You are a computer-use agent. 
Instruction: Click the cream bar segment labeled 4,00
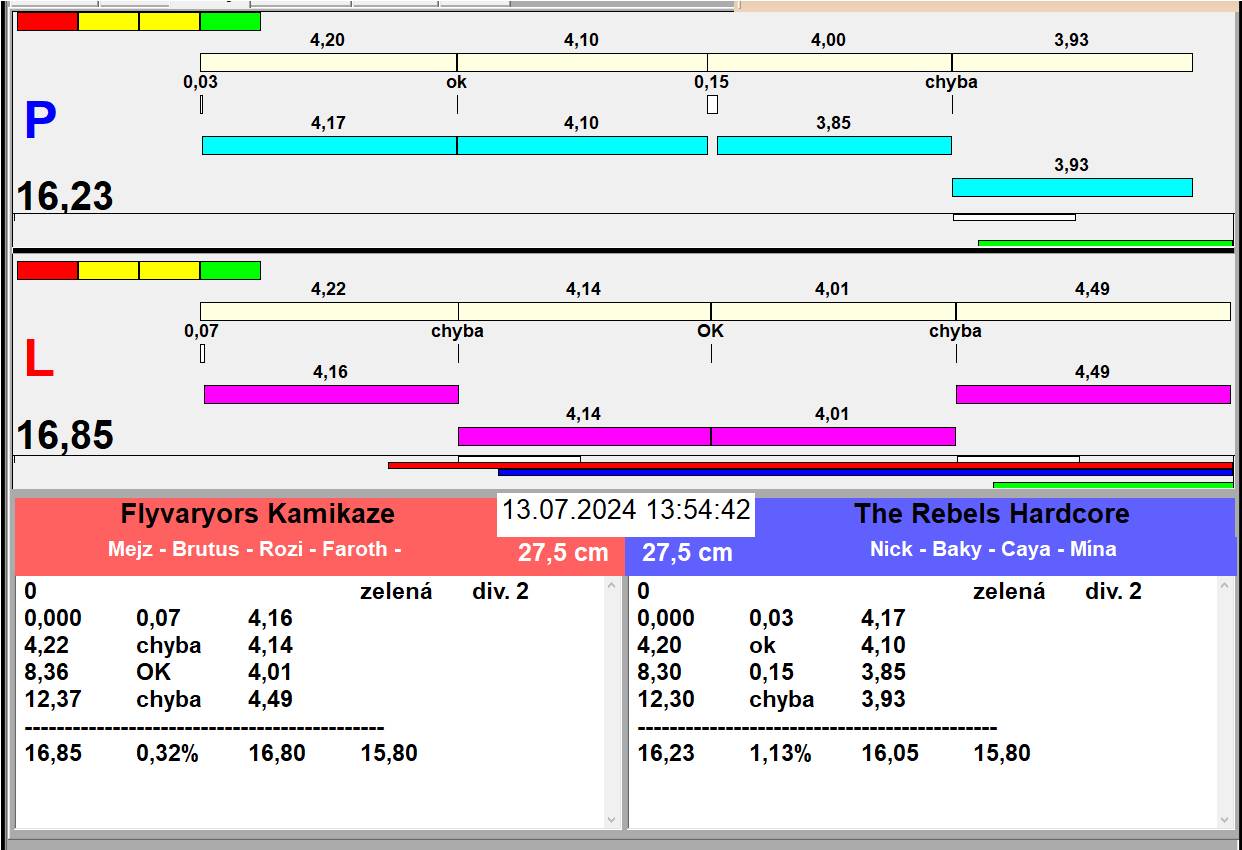coord(829,62)
